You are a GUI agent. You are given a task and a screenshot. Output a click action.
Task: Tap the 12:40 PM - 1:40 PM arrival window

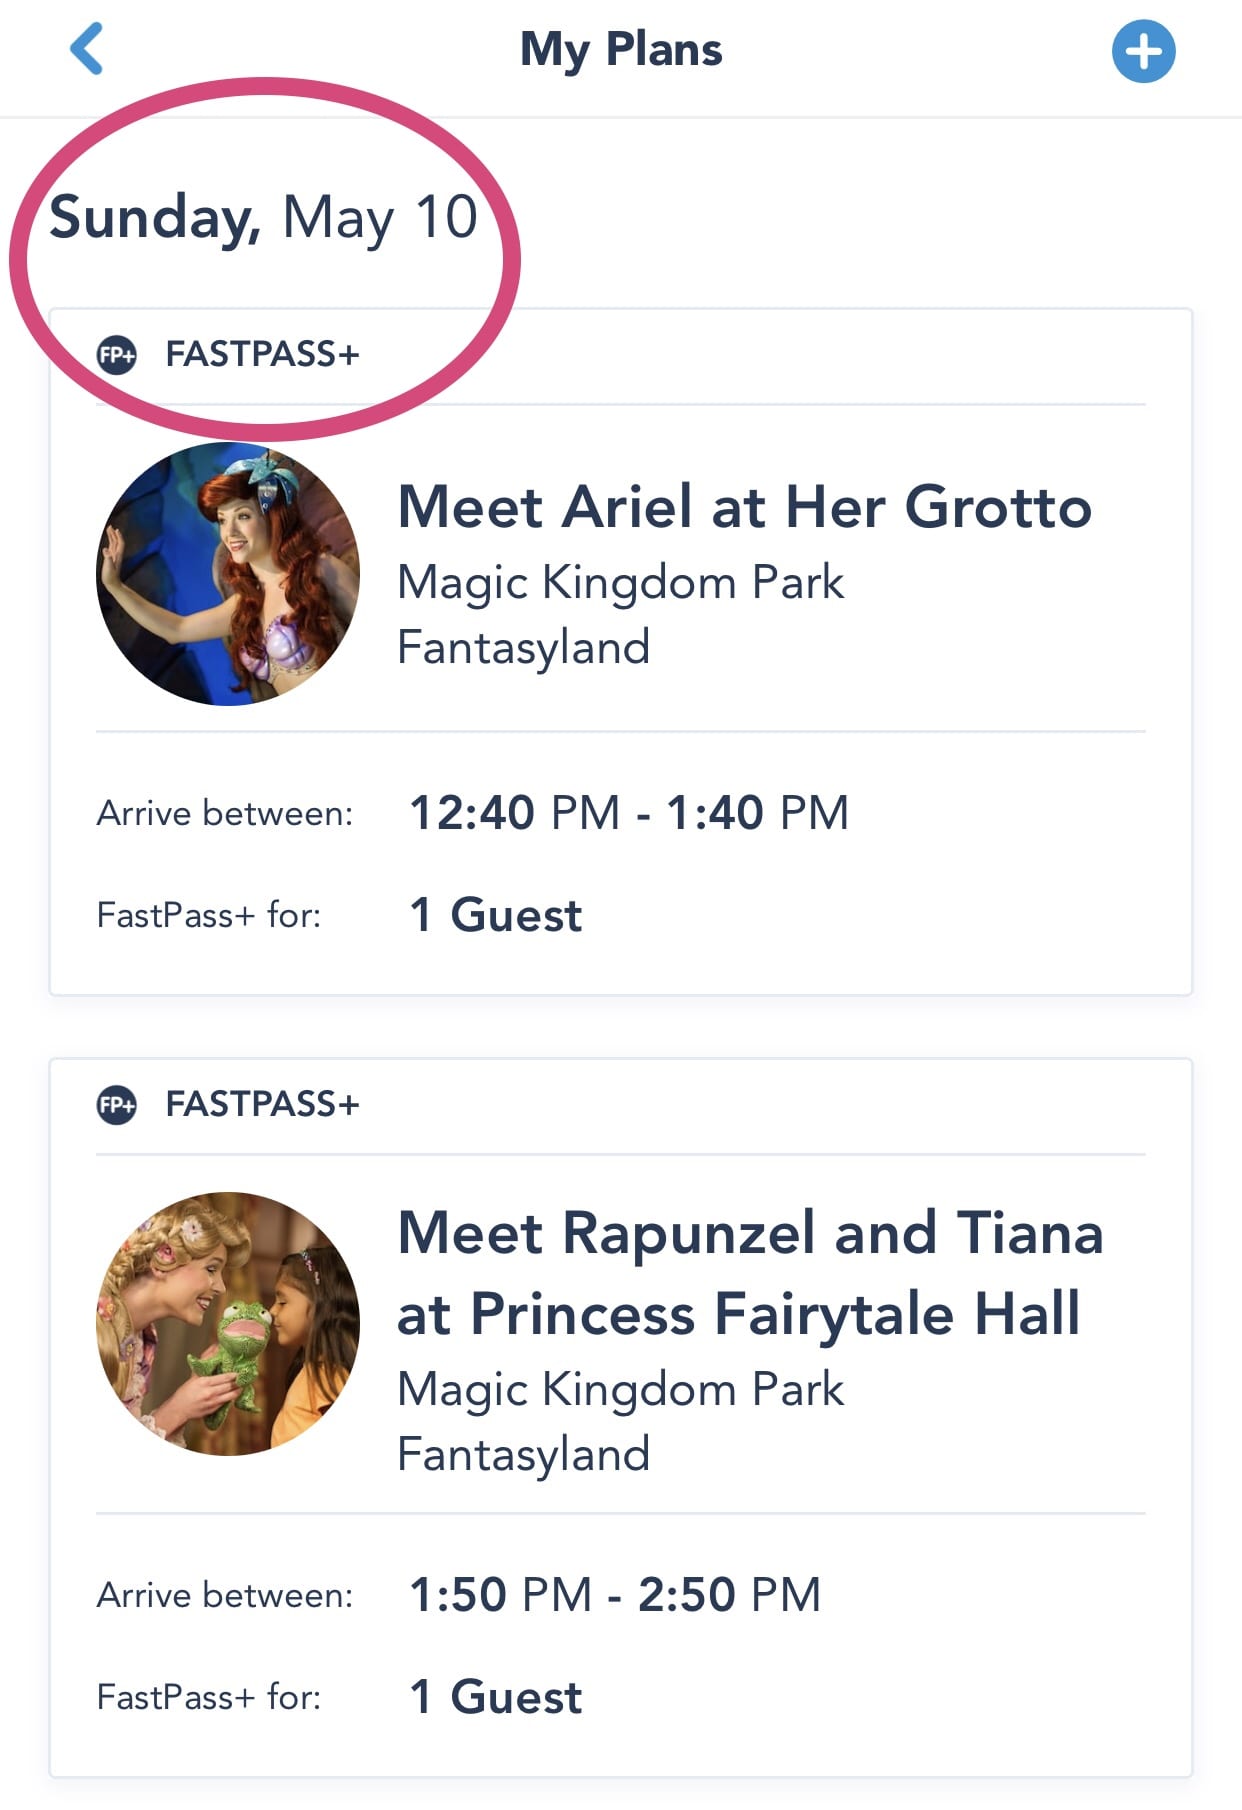click(629, 813)
